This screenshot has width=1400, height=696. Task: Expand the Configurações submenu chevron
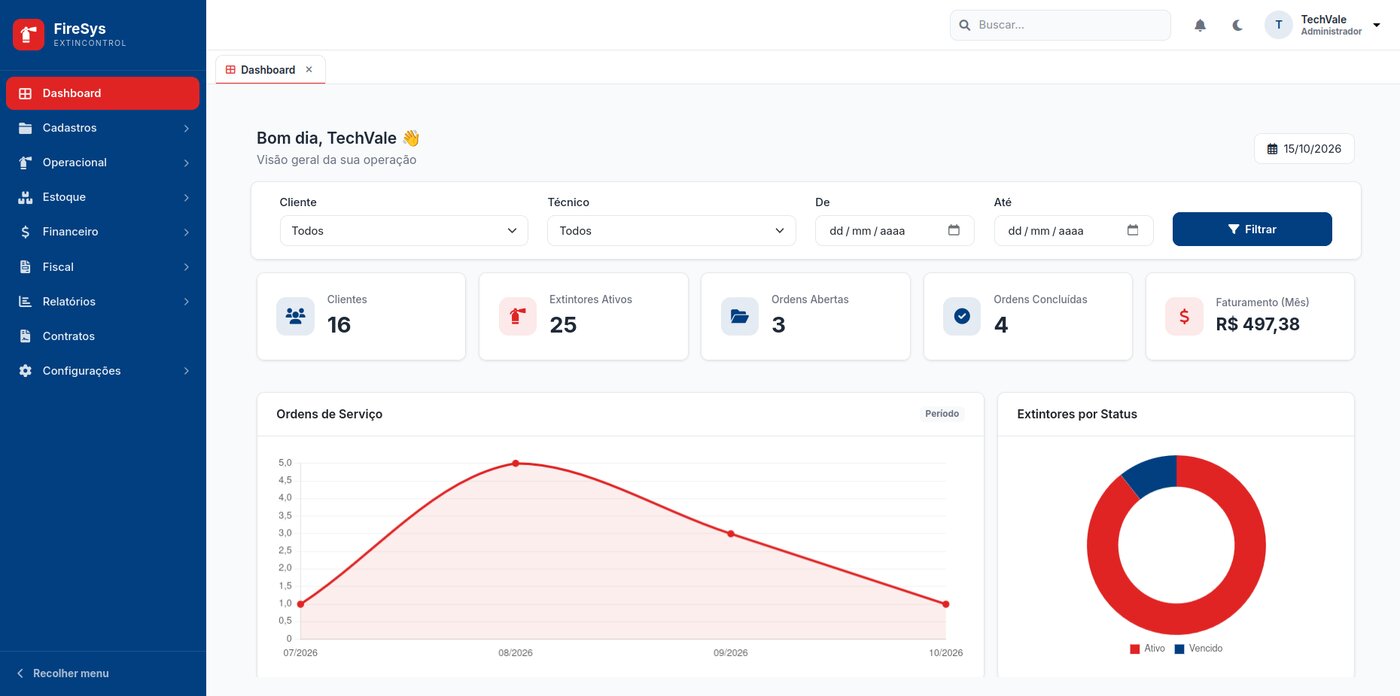(x=186, y=371)
